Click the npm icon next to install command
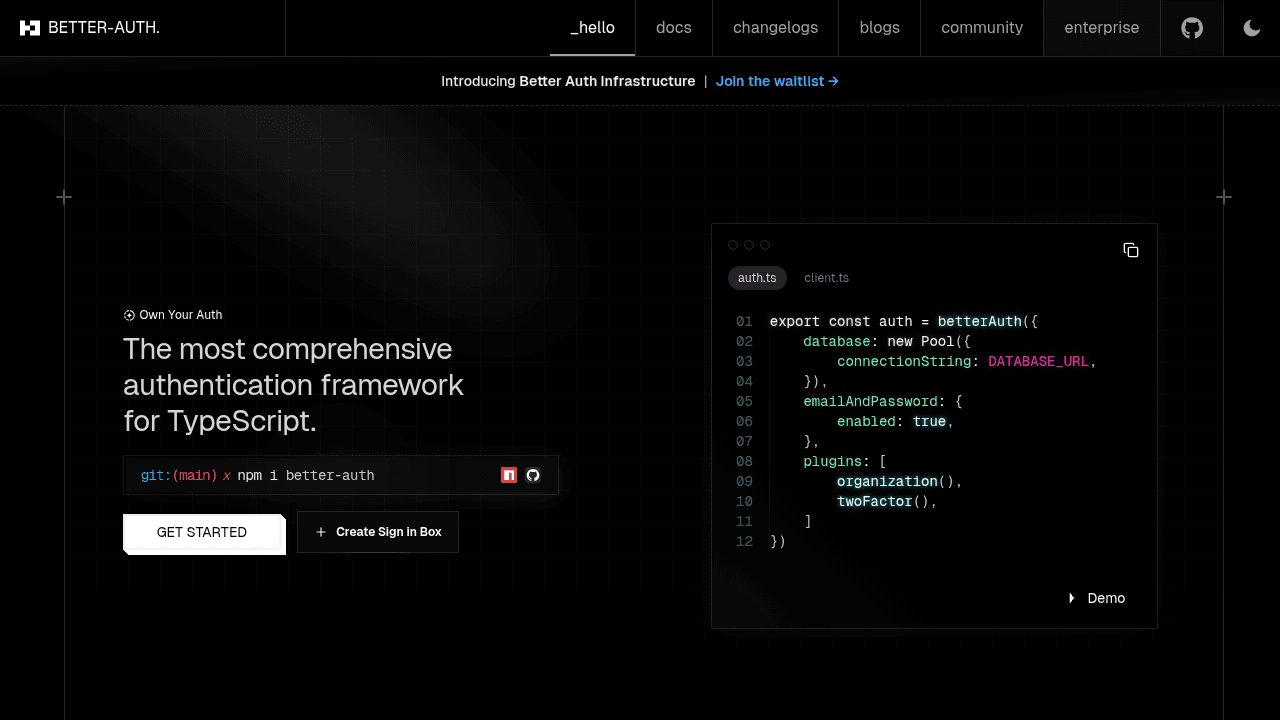 coord(509,475)
